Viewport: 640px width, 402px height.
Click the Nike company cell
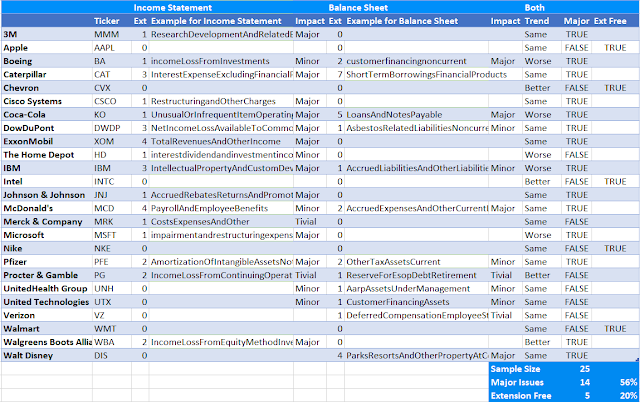(x=47, y=249)
